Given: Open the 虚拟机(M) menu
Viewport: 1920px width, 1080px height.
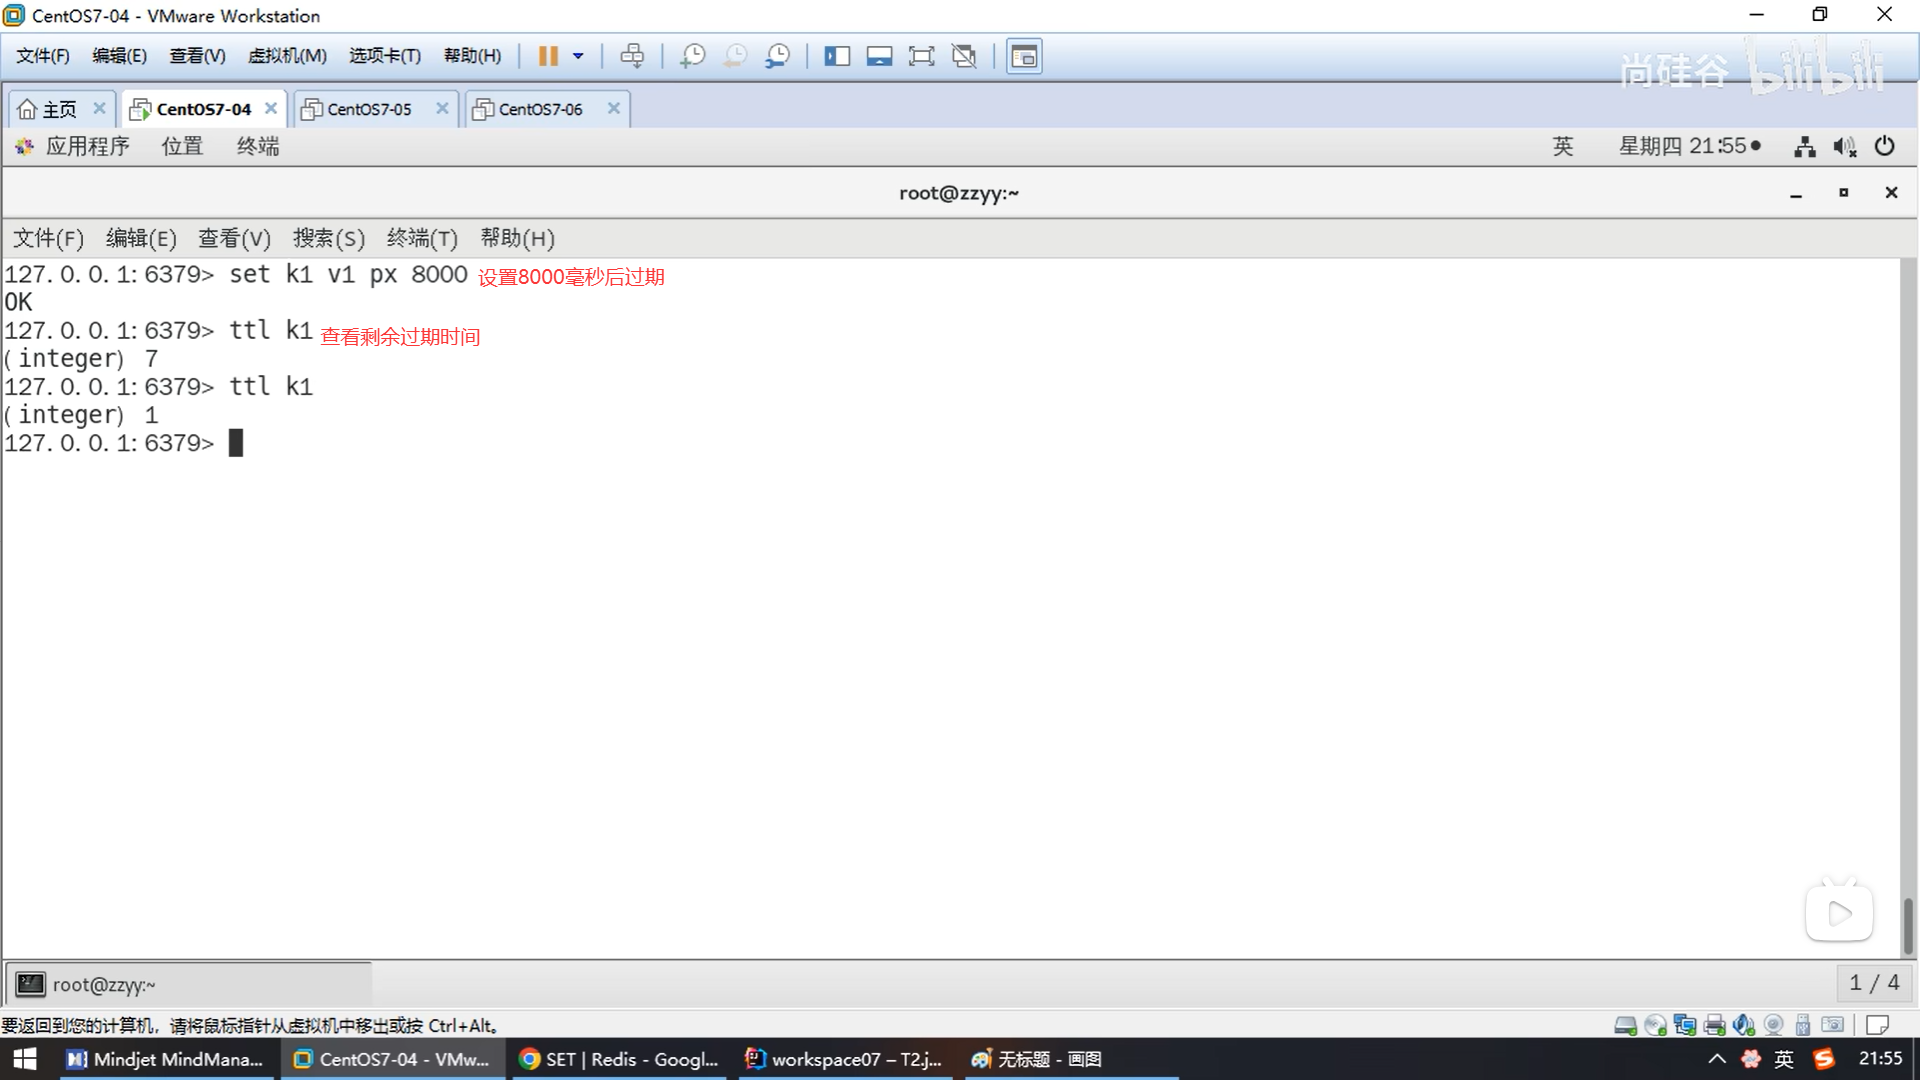Looking at the screenshot, I should pyautogui.click(x=287, y=56).
